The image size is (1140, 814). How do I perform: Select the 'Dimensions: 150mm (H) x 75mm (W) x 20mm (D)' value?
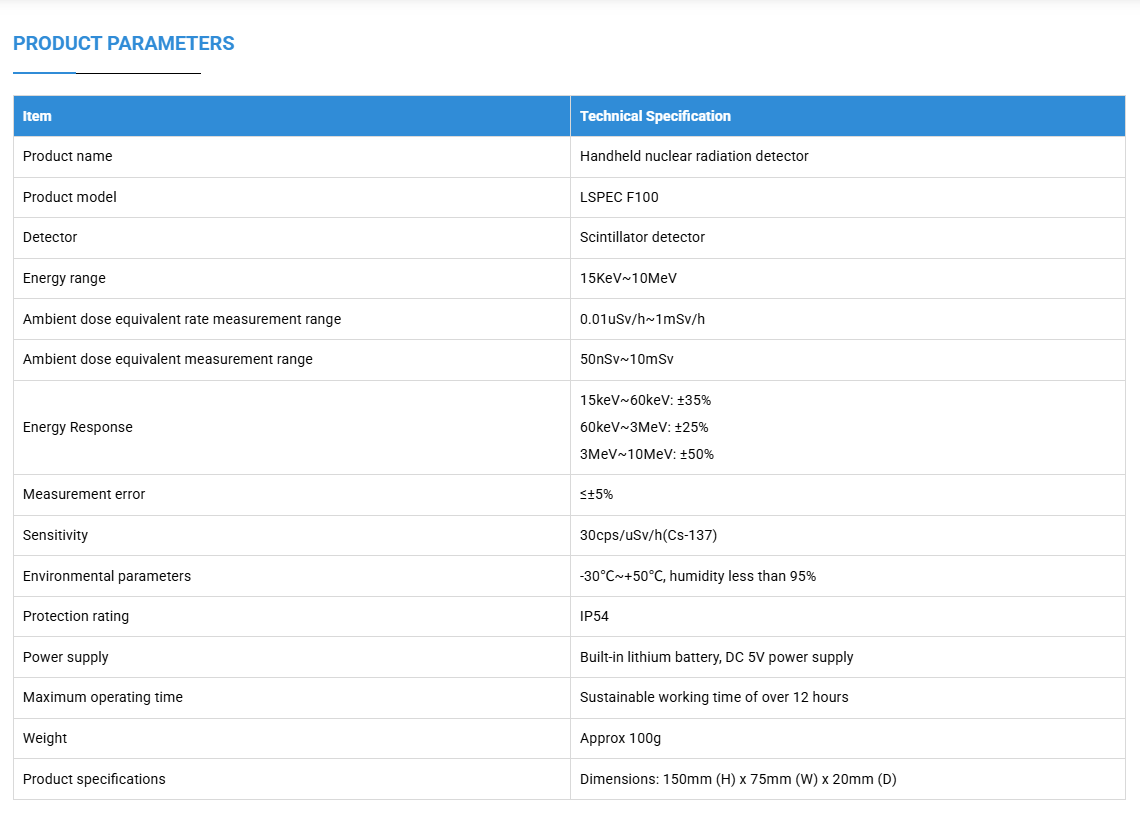click(738, 779)
